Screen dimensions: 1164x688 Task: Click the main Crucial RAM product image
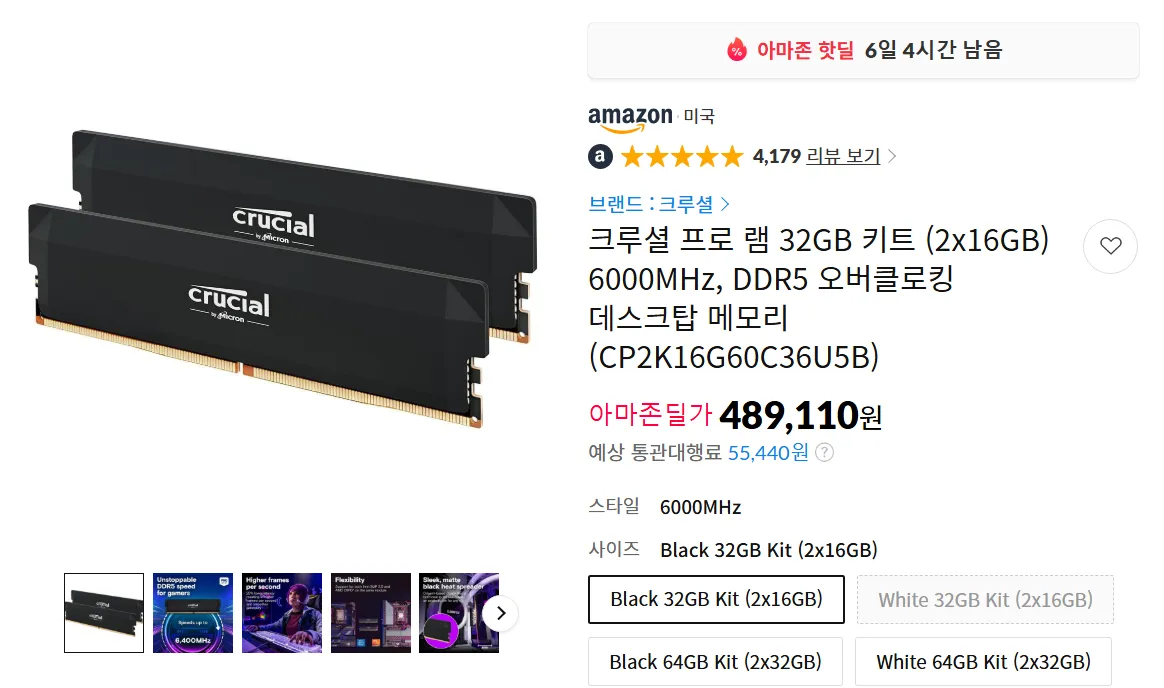(282, 278)
